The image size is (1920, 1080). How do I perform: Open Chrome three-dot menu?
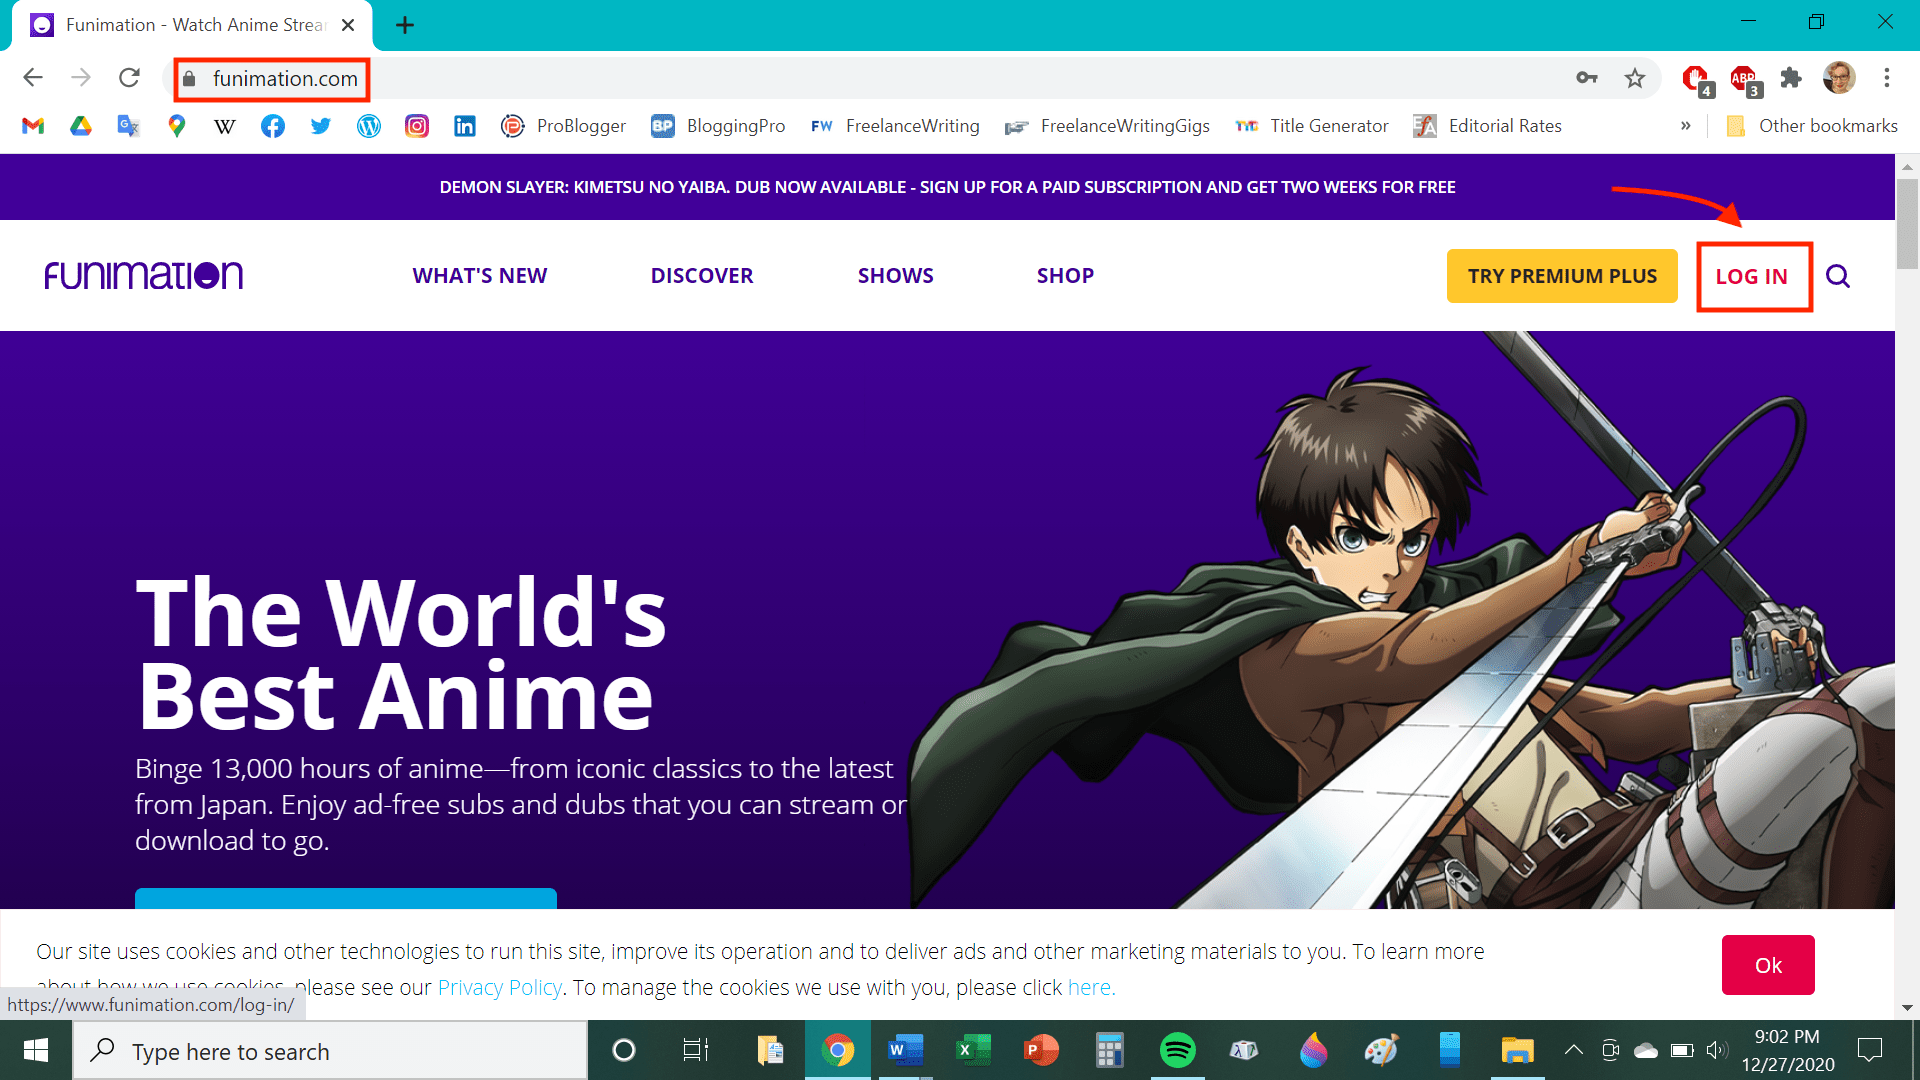point(1887,78)
